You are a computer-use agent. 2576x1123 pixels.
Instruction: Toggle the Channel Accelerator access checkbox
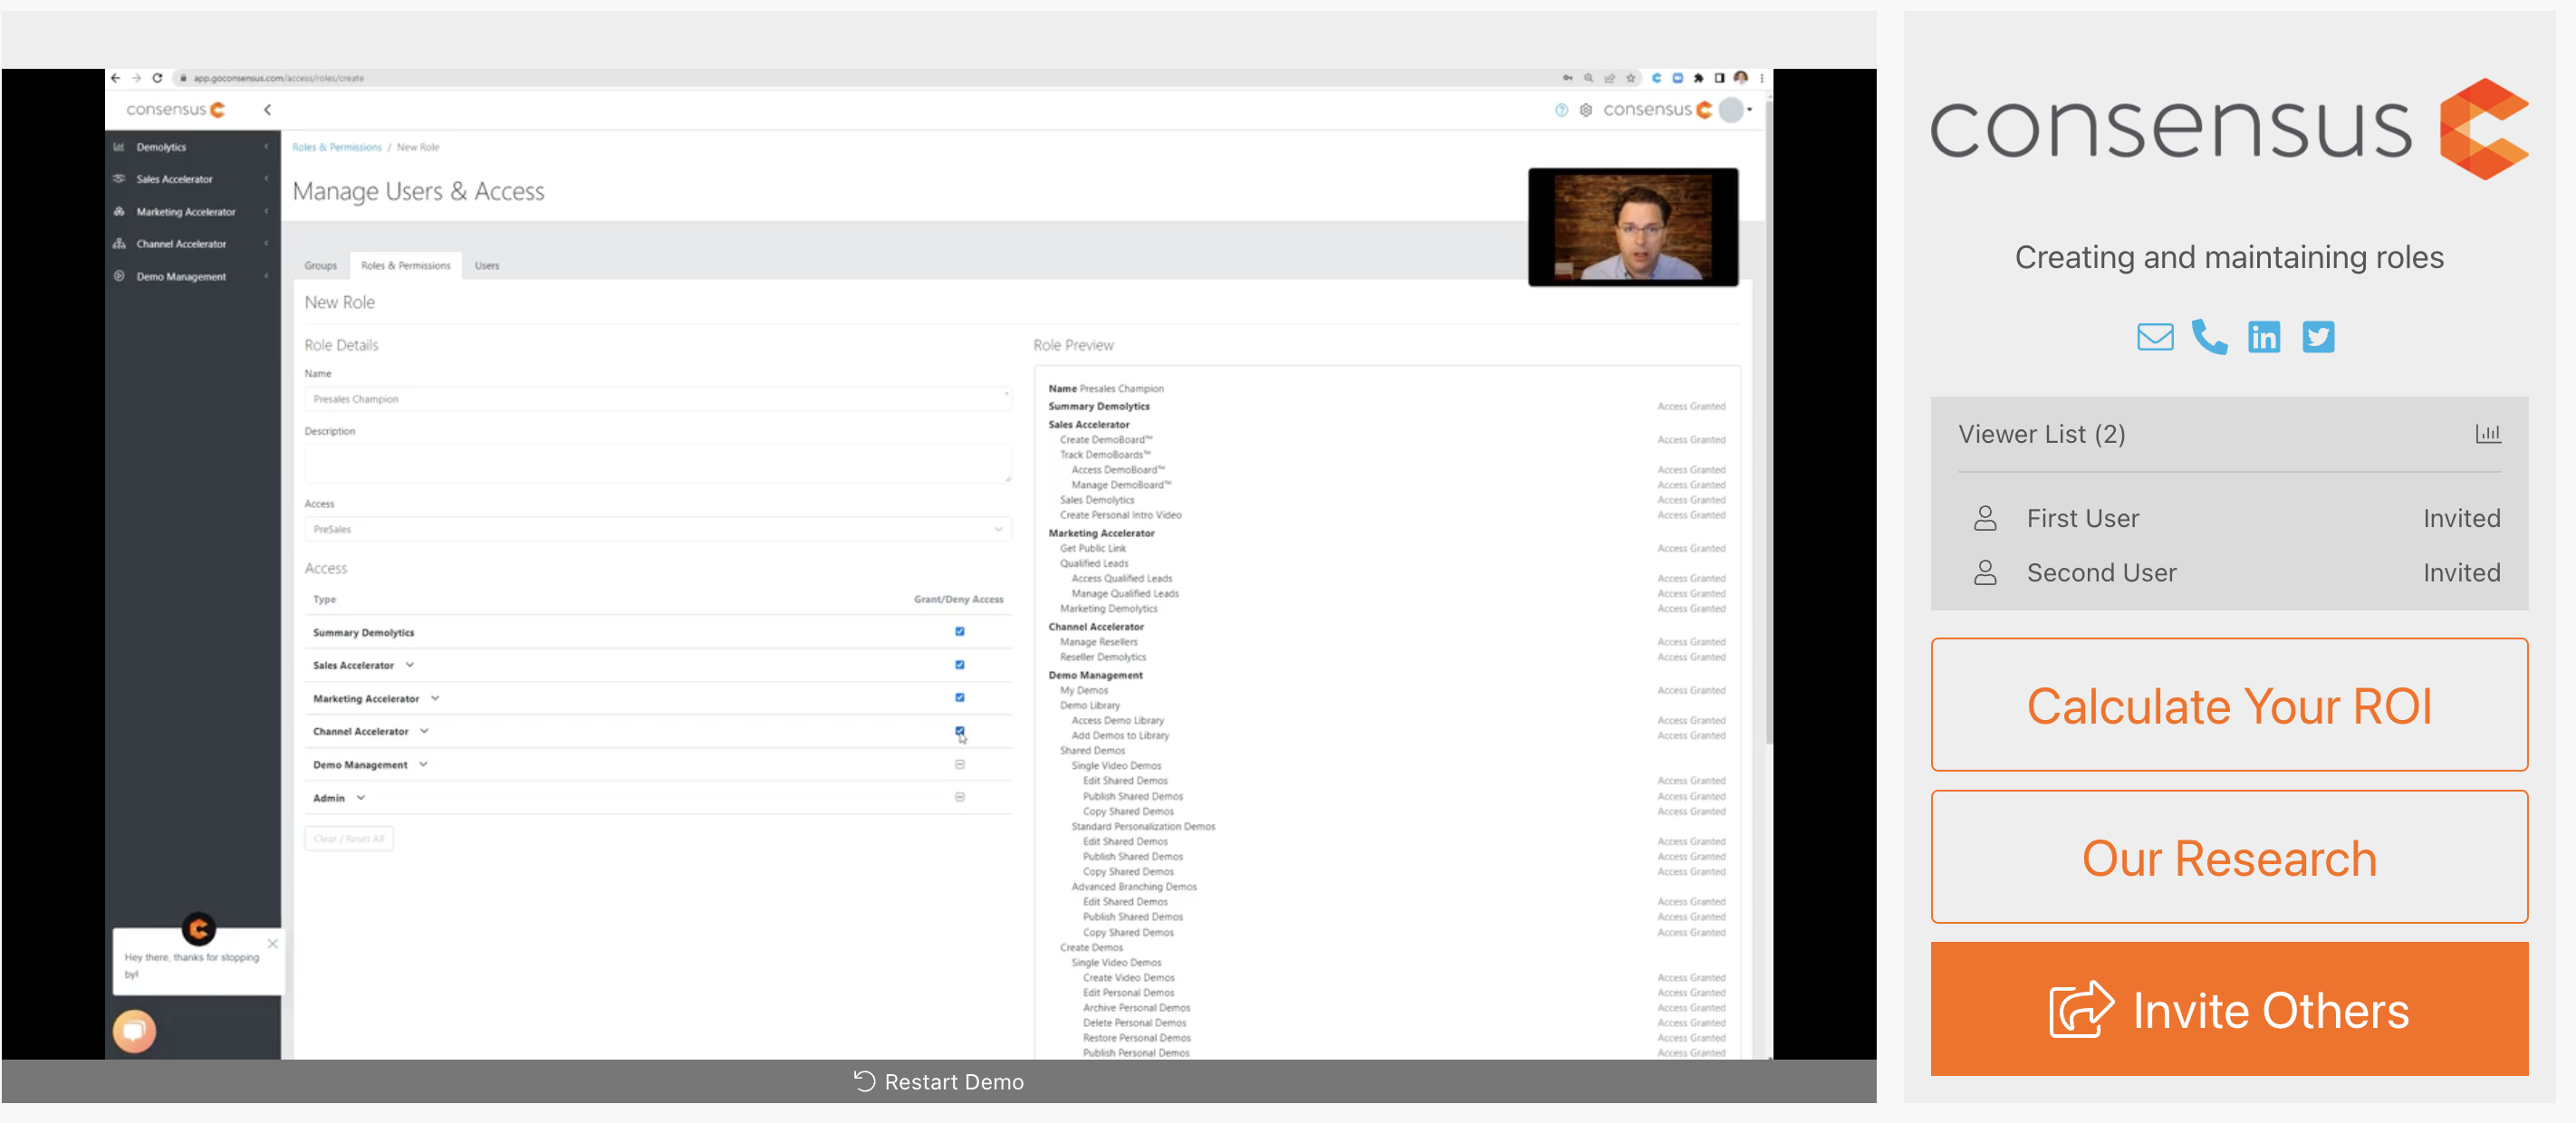959,730
